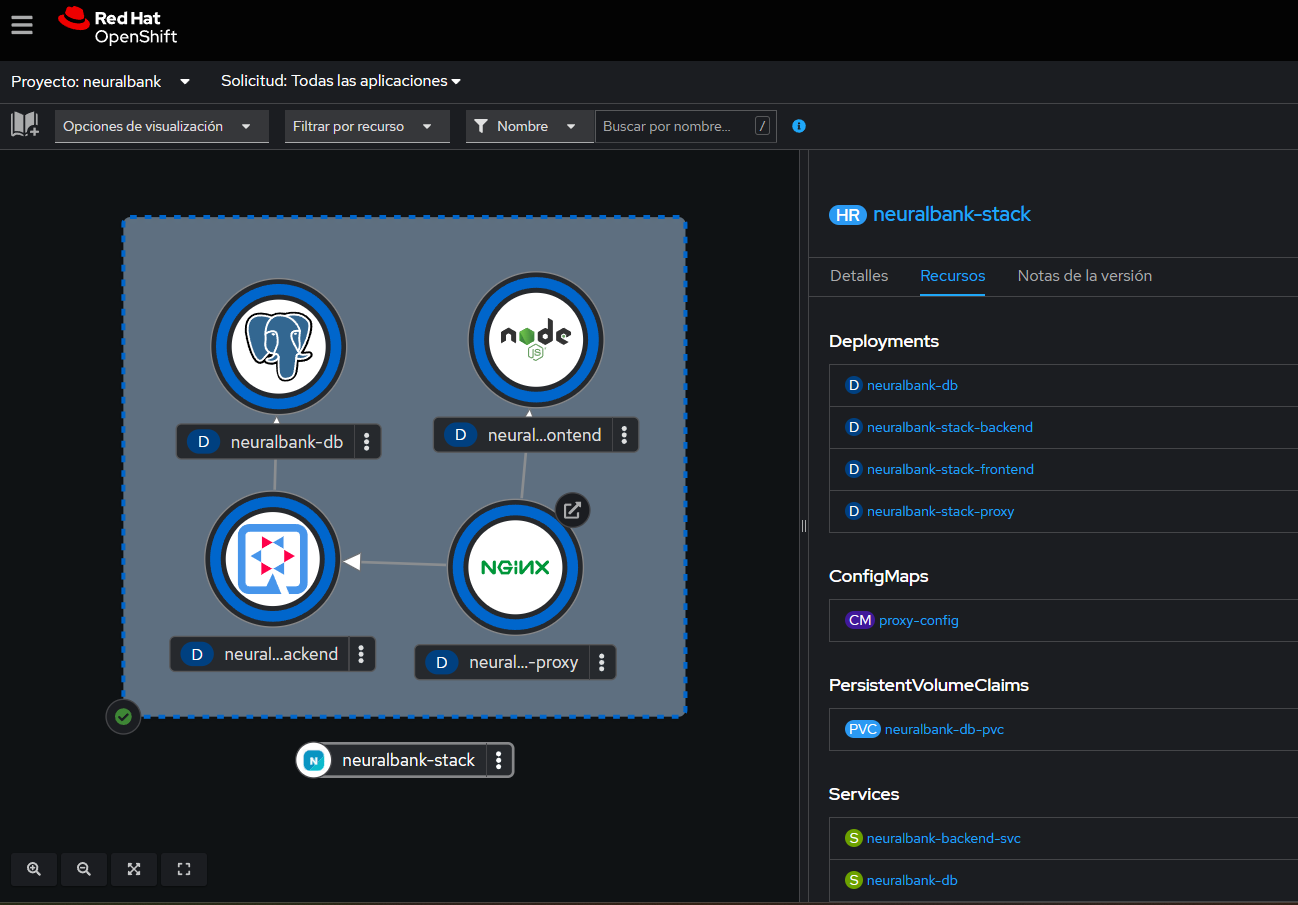Screen dimensions: 1298x905
Task: Enter fullscreen with the frame icon
Action: (x=183, y=869)
